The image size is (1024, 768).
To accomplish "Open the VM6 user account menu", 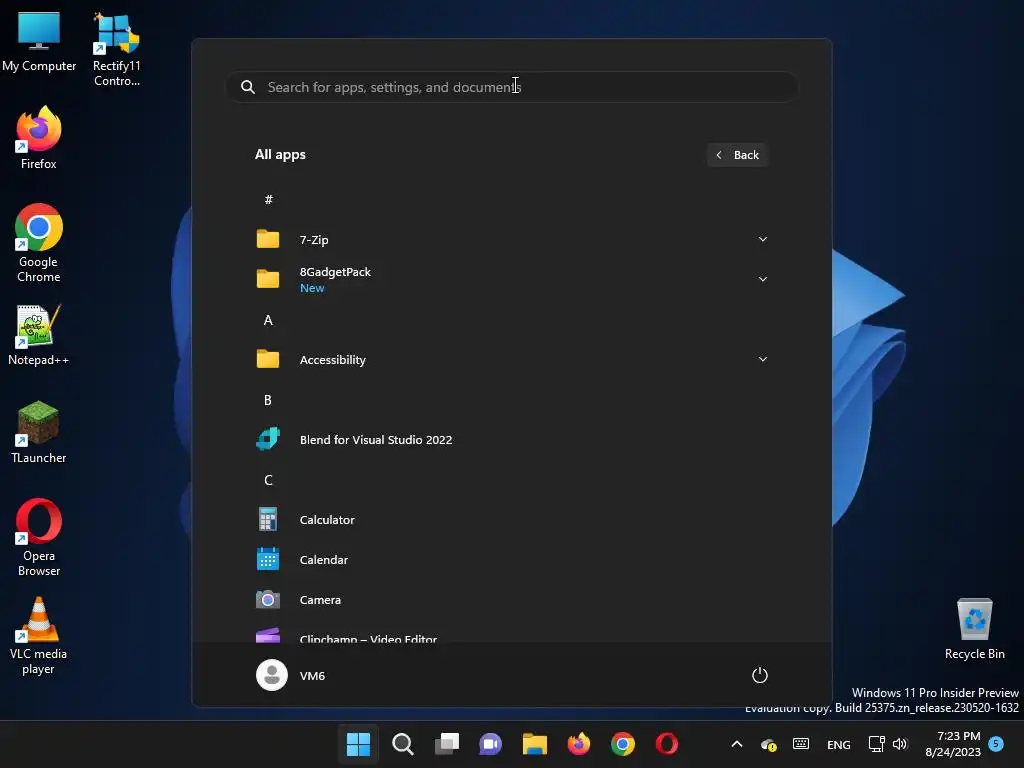I will 291,675.
